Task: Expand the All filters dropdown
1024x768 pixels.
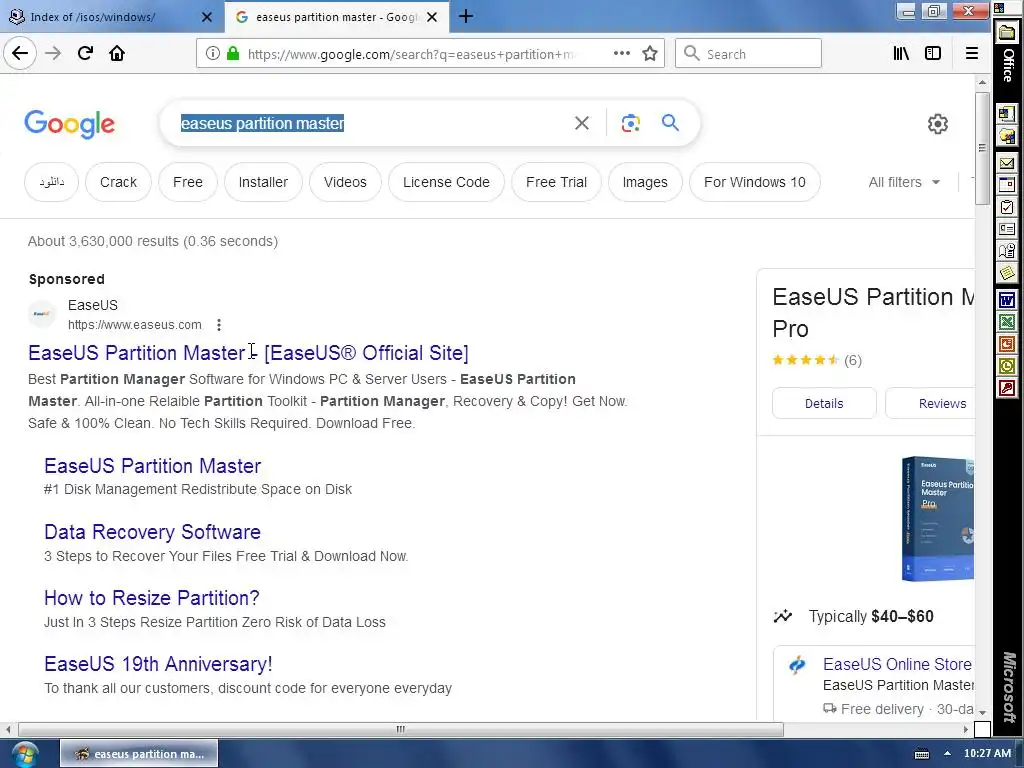Action: click(904, 182)
